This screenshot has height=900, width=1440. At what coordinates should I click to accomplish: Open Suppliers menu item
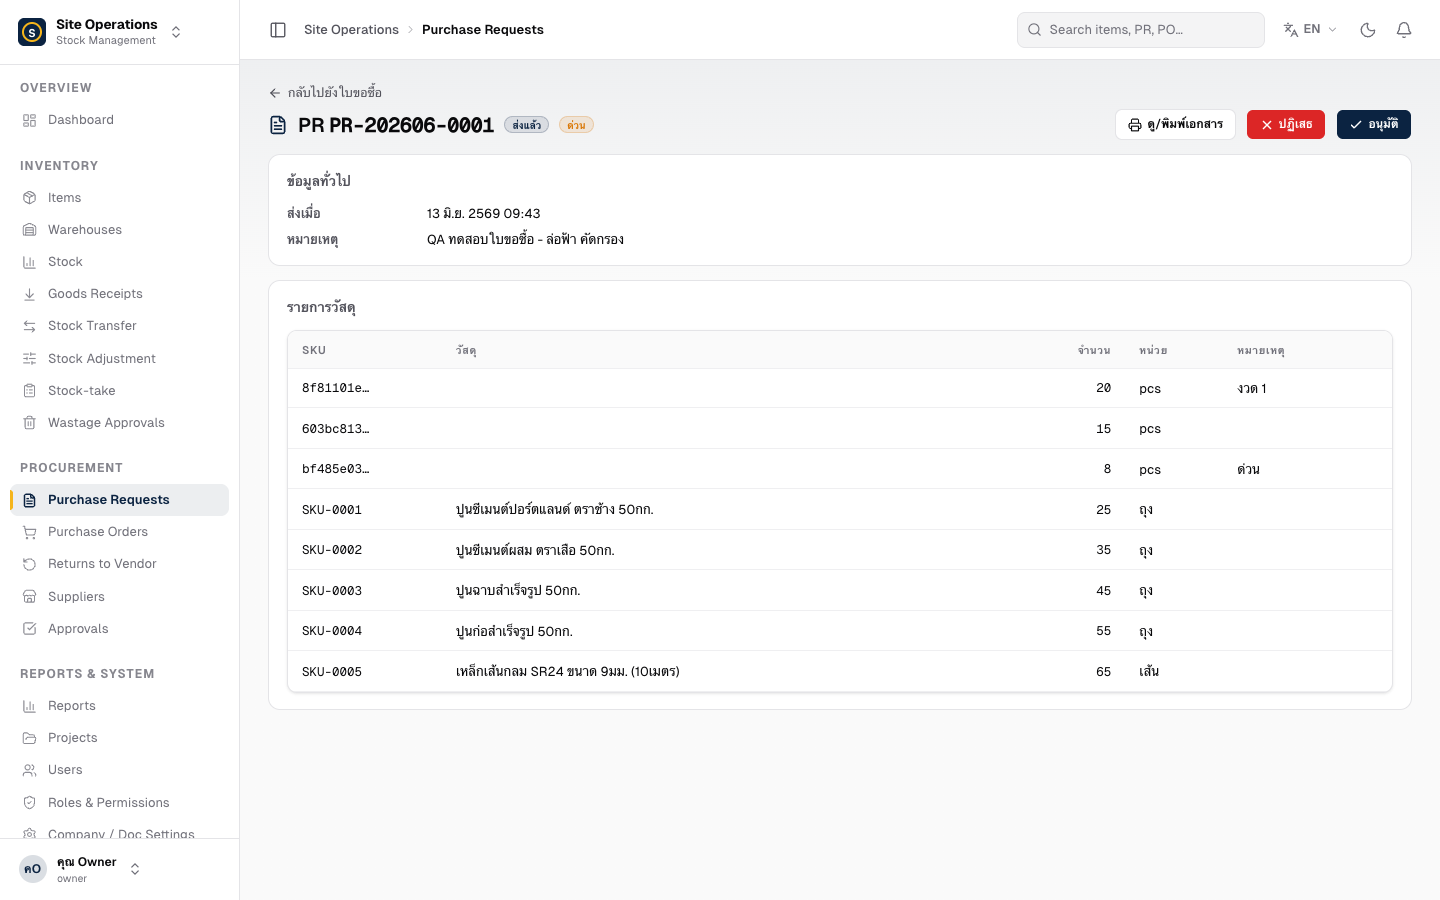pyautogui.click(x=120, y=597)
